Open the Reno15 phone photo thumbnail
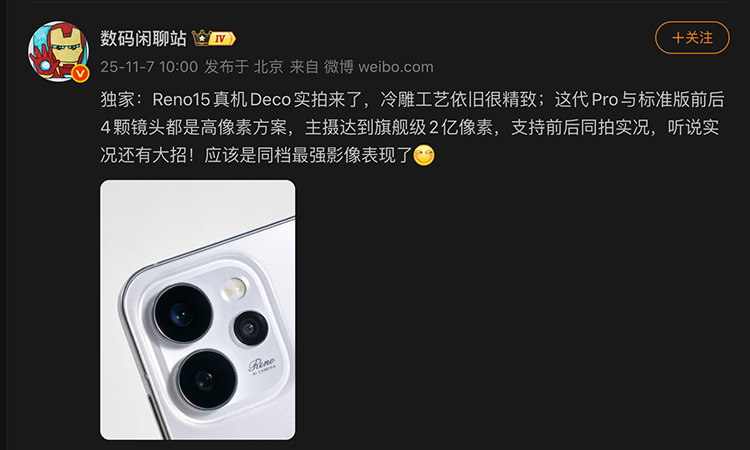 point(198,310)
